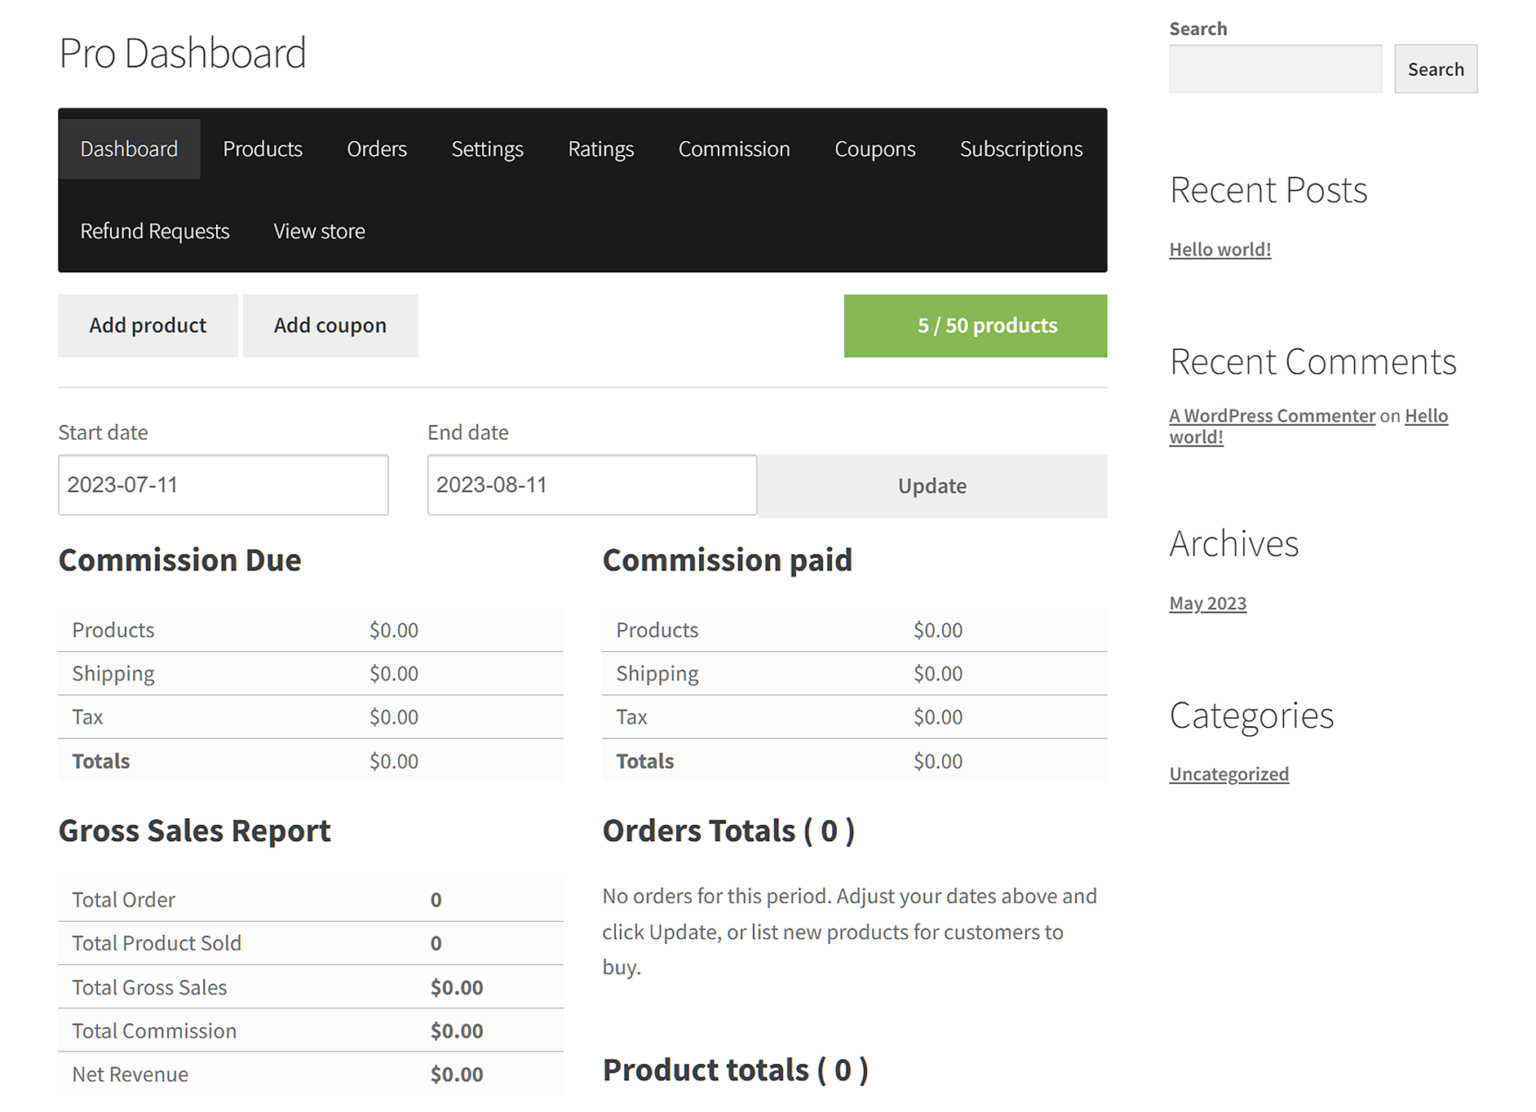Go to the Subscriptions page

(1020, 148)
